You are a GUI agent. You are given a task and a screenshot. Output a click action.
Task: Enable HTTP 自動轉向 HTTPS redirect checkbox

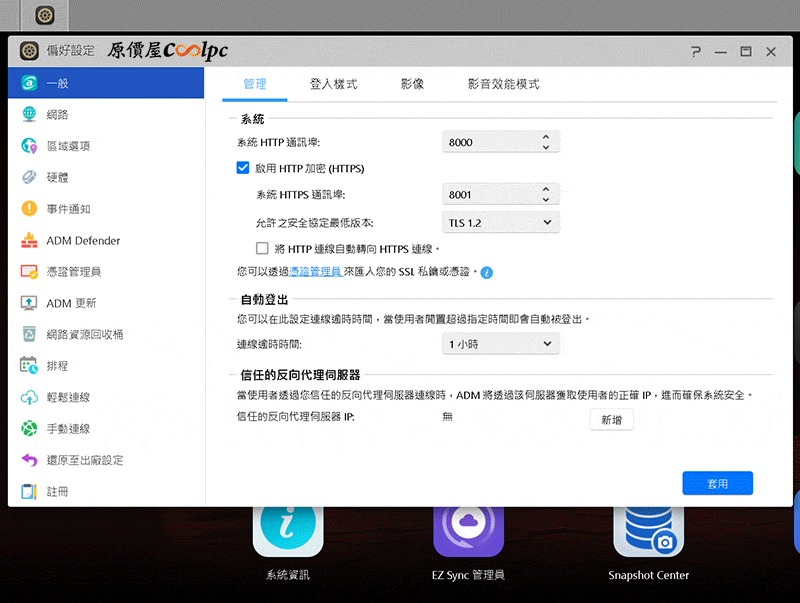click(262, 248)
